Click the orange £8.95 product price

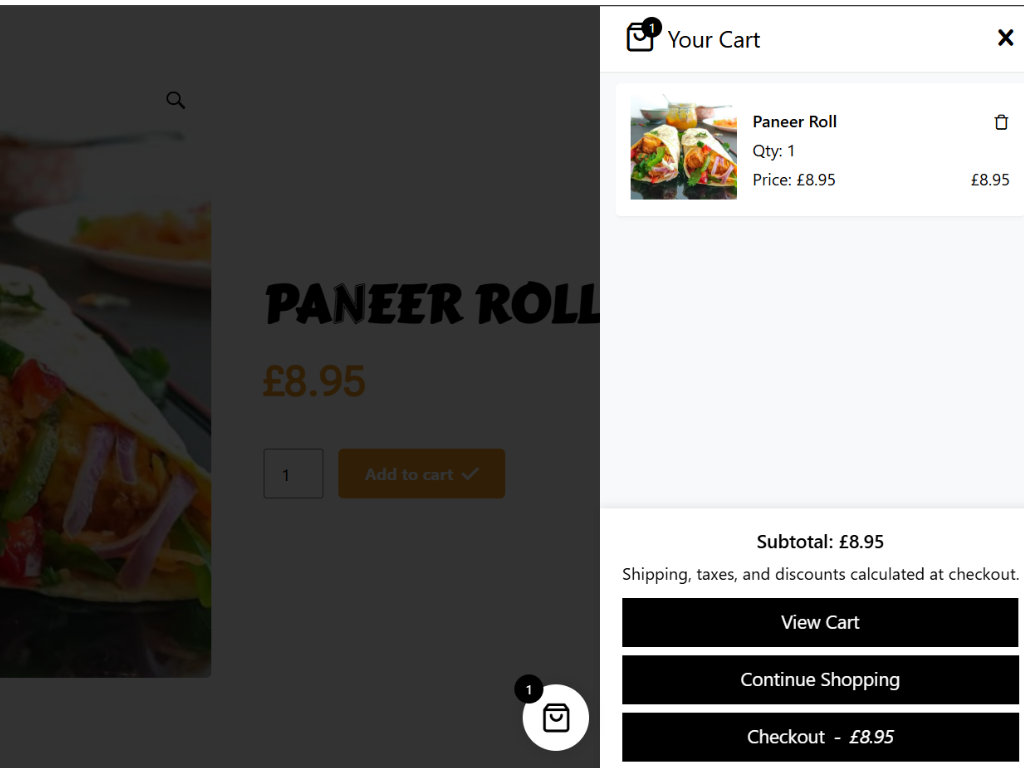[314, 381]
